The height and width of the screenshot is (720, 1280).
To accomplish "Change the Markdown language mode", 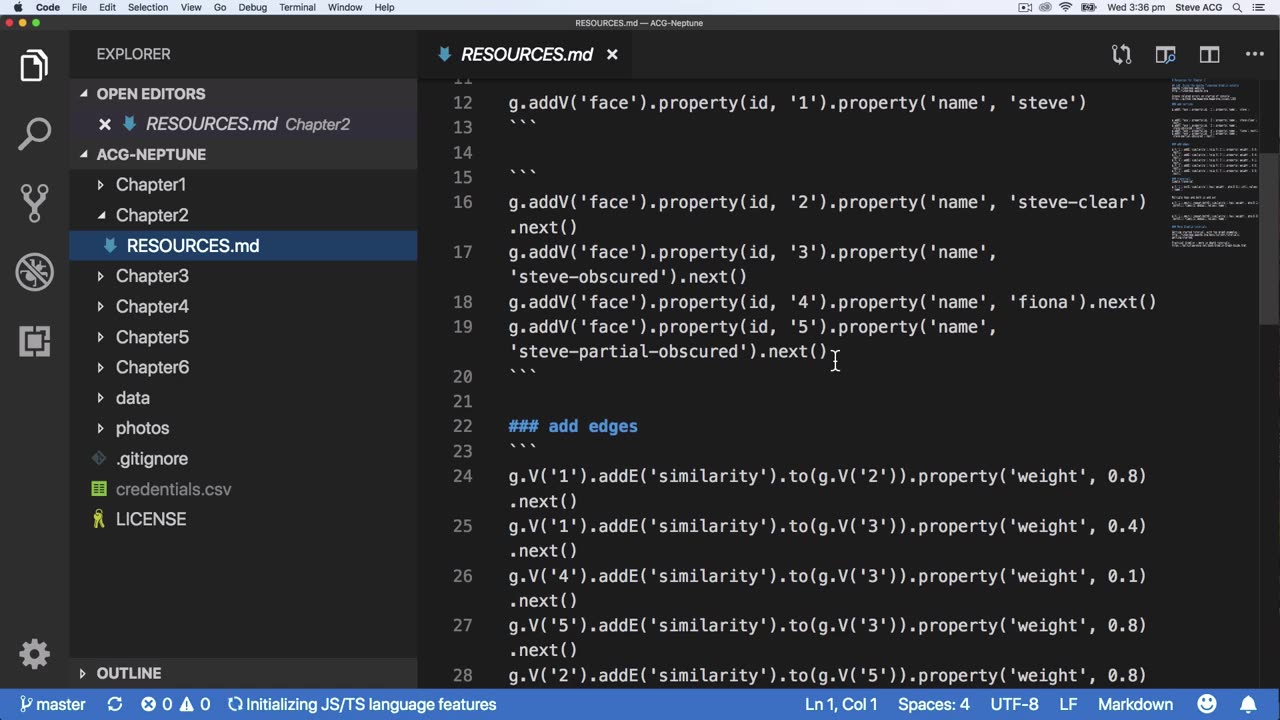I will click(x=1135, y=704).
